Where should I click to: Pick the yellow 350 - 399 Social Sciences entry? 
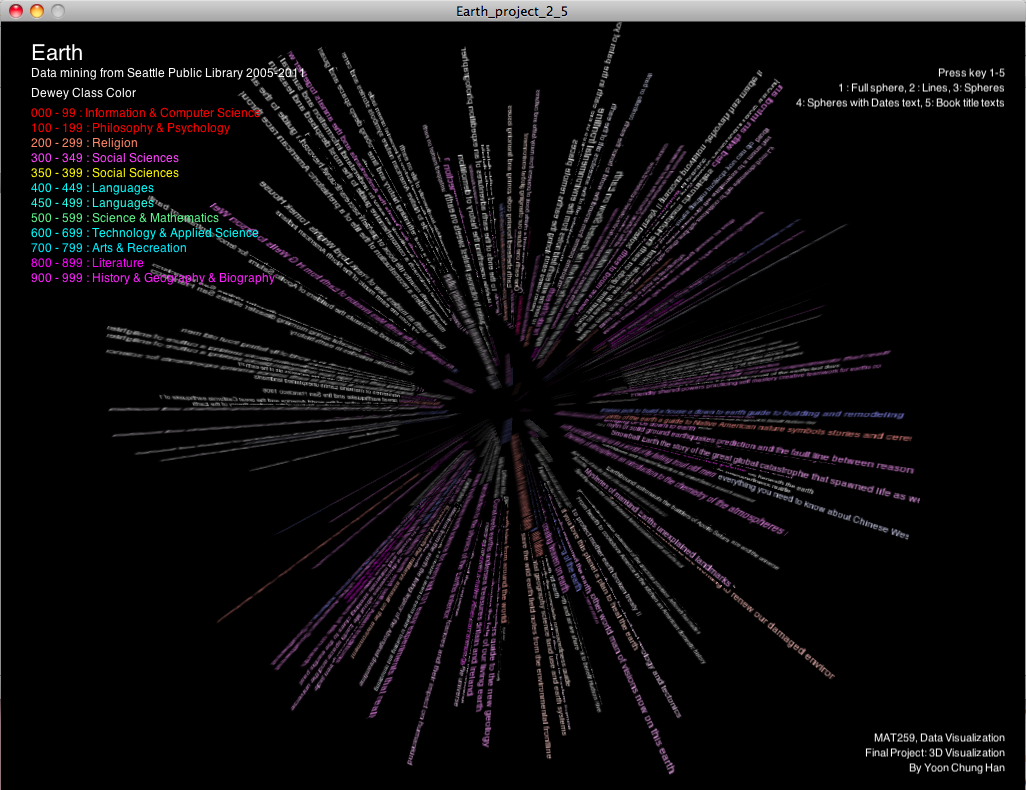(105, 173)
